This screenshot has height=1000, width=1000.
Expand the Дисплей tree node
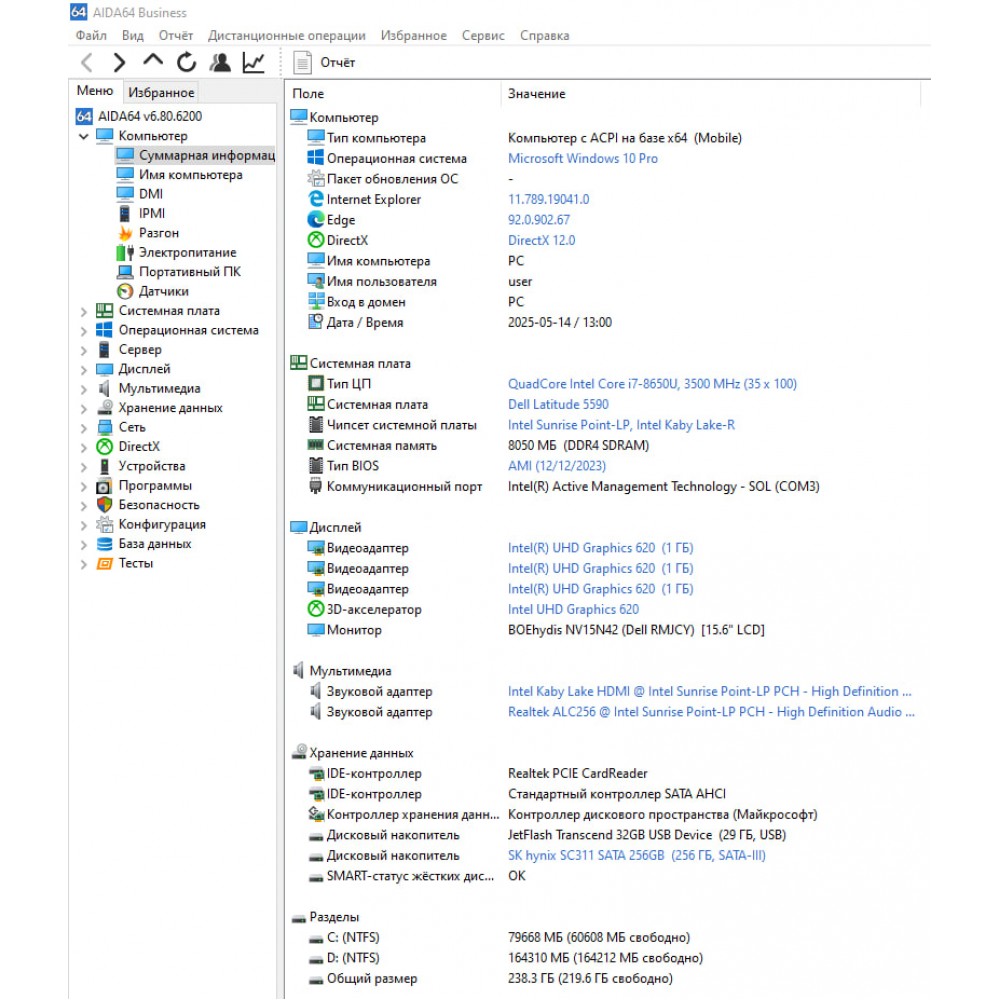click(x=84, y=370)
